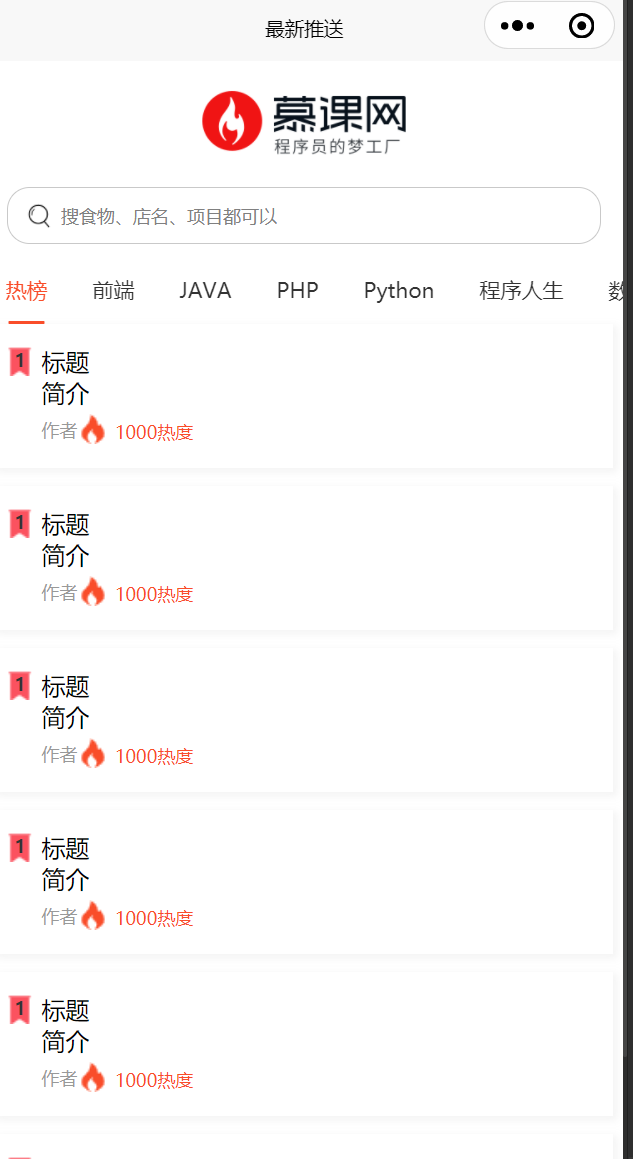This screenshot has height=1159, width=633.
Task: Choose the Python tab
Action: tap(399, 291)
